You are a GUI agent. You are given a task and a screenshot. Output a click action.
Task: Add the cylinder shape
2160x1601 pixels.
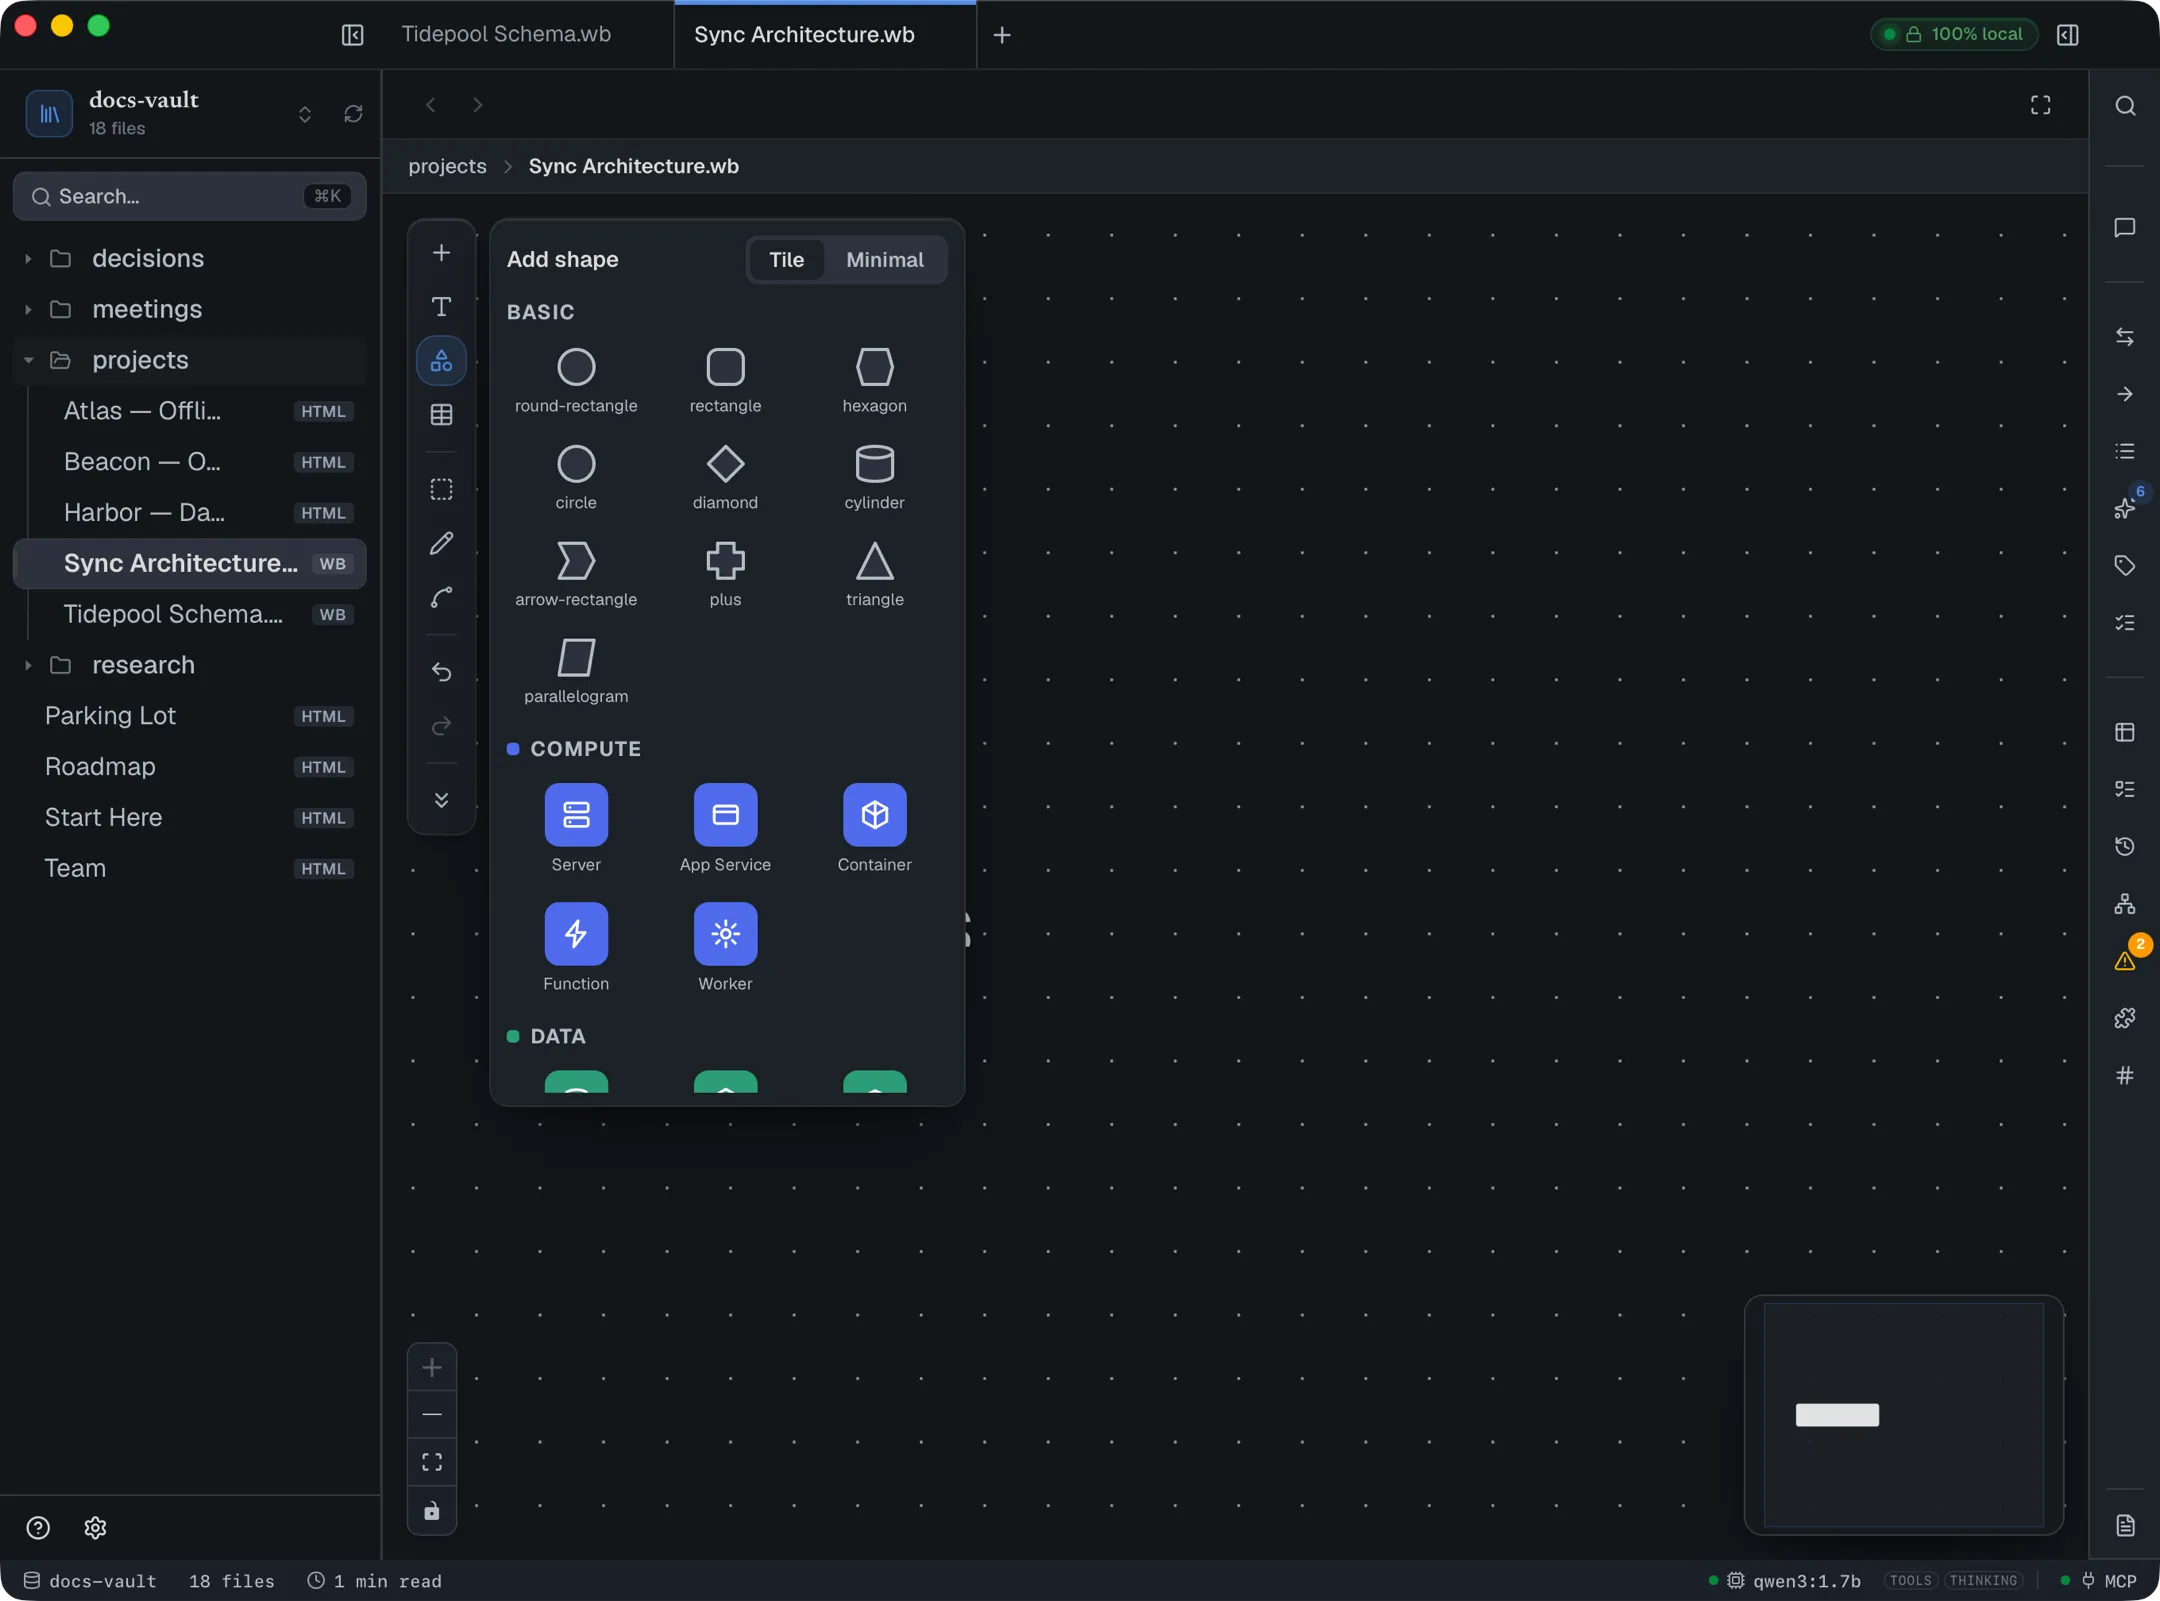874,477
